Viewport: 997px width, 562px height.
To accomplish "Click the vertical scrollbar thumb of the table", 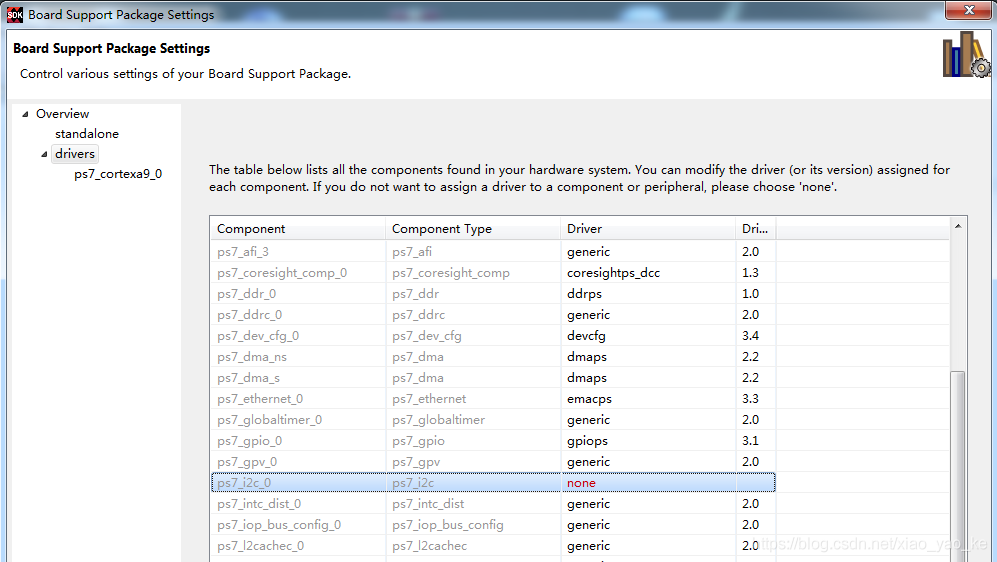I will click(958, 466).
